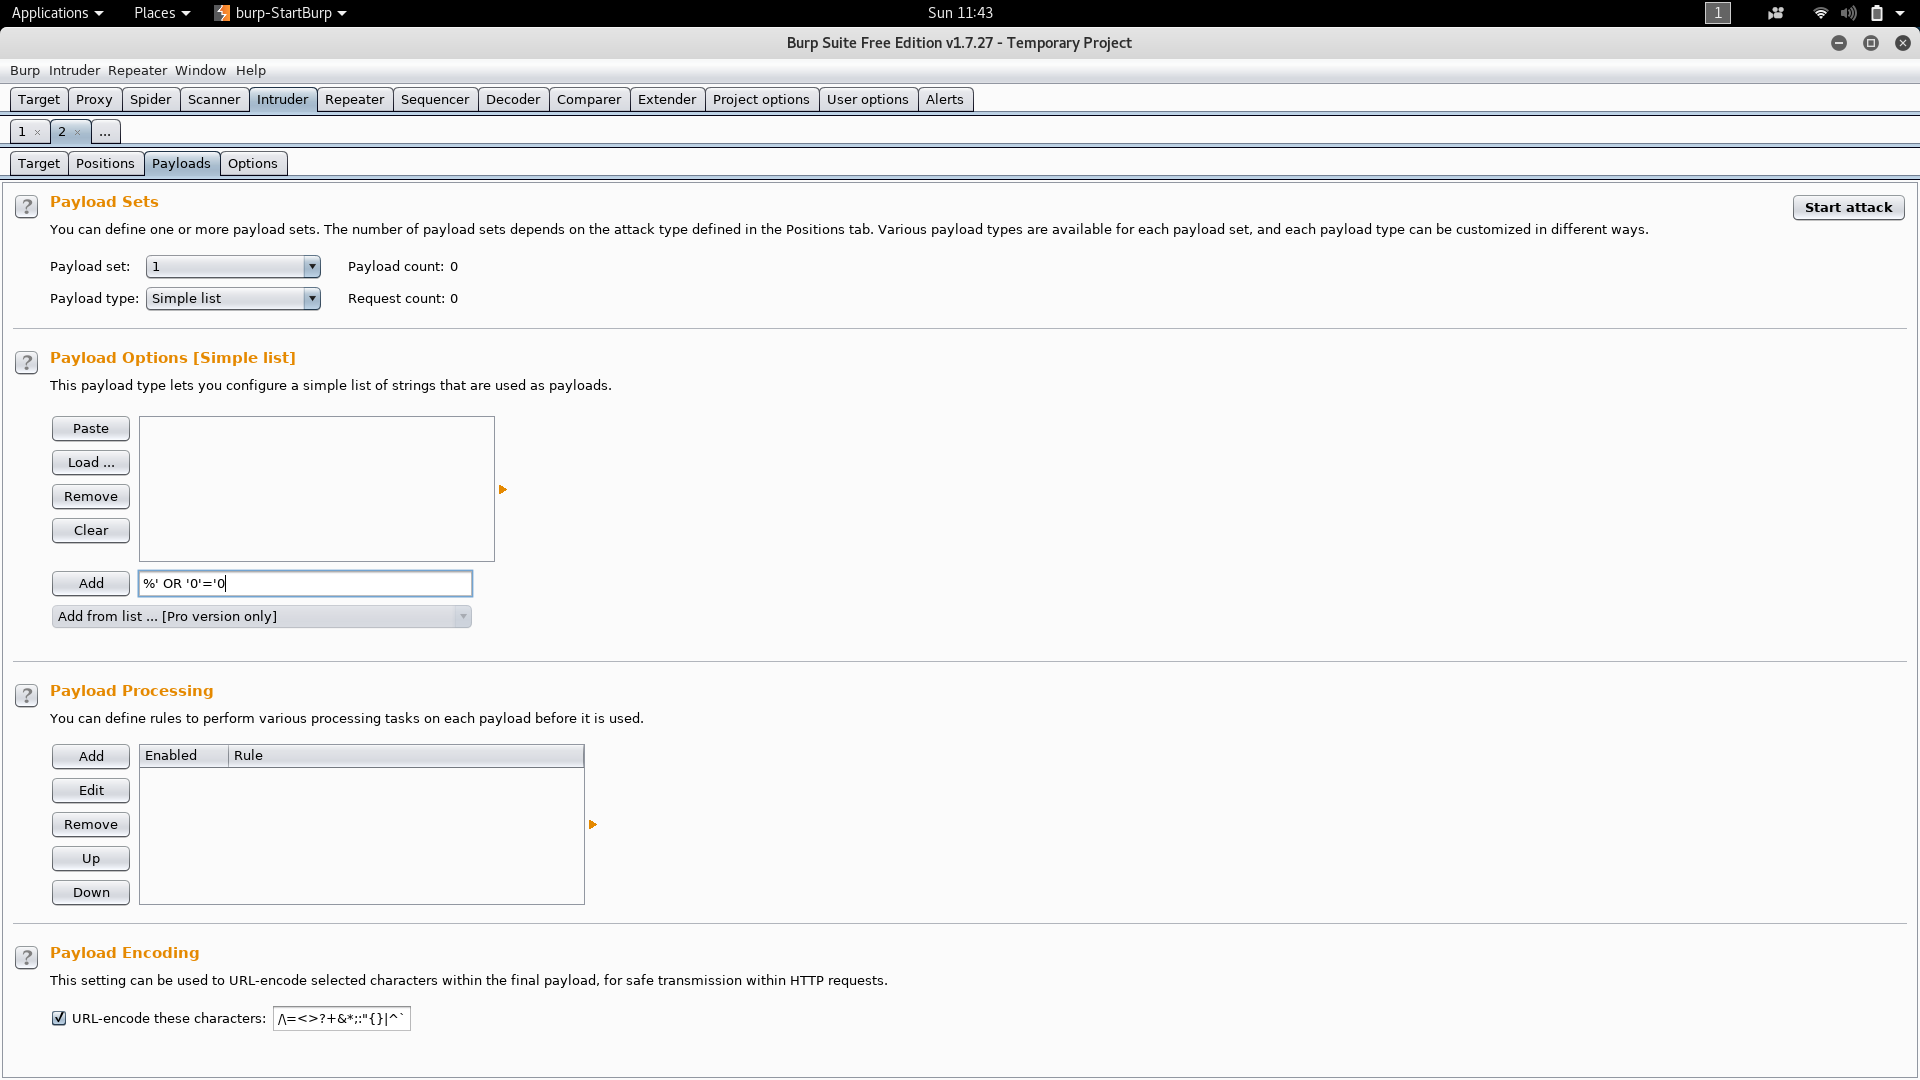Viewport: 1920px width, 1080px height.
Task: Focus the URL-encode characters field
Action: pyautogui.click(x=342, y=1018)
